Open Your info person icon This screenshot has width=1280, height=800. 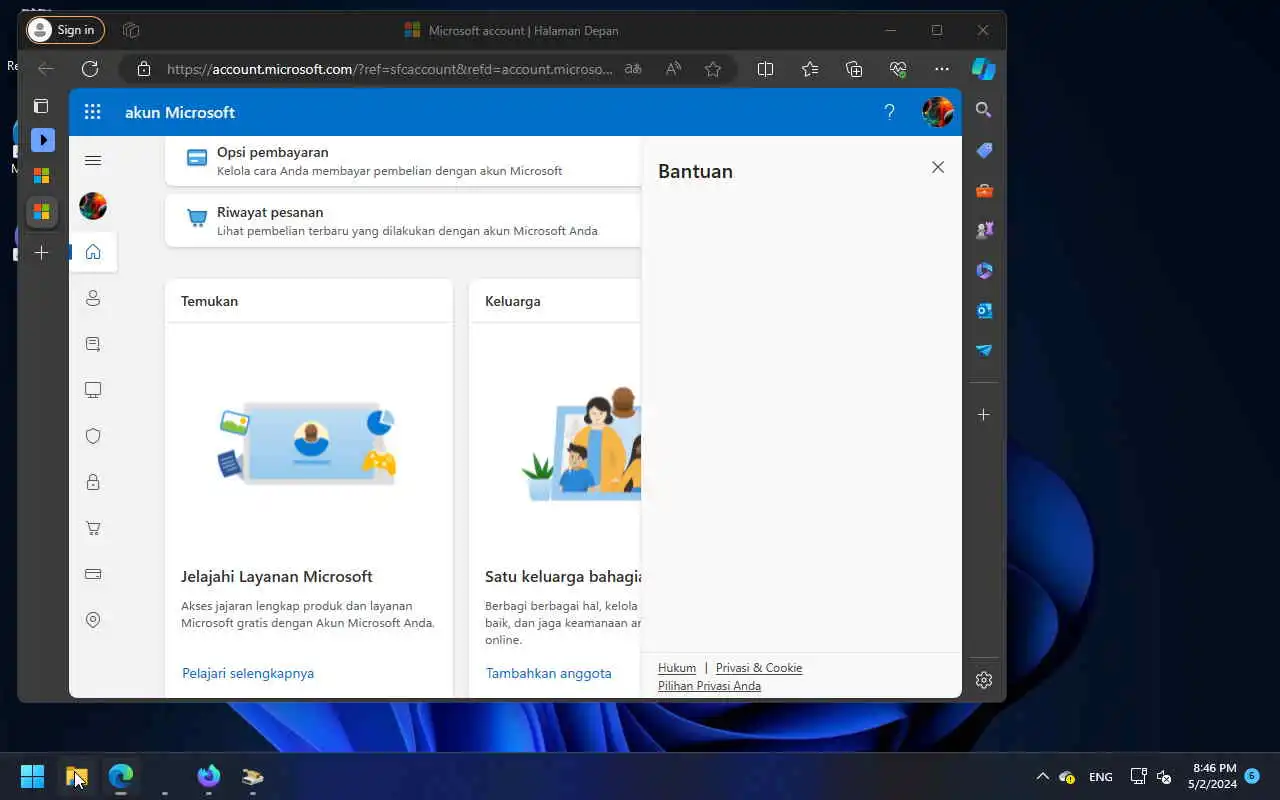pyautogui.click(x=93, y=298)
